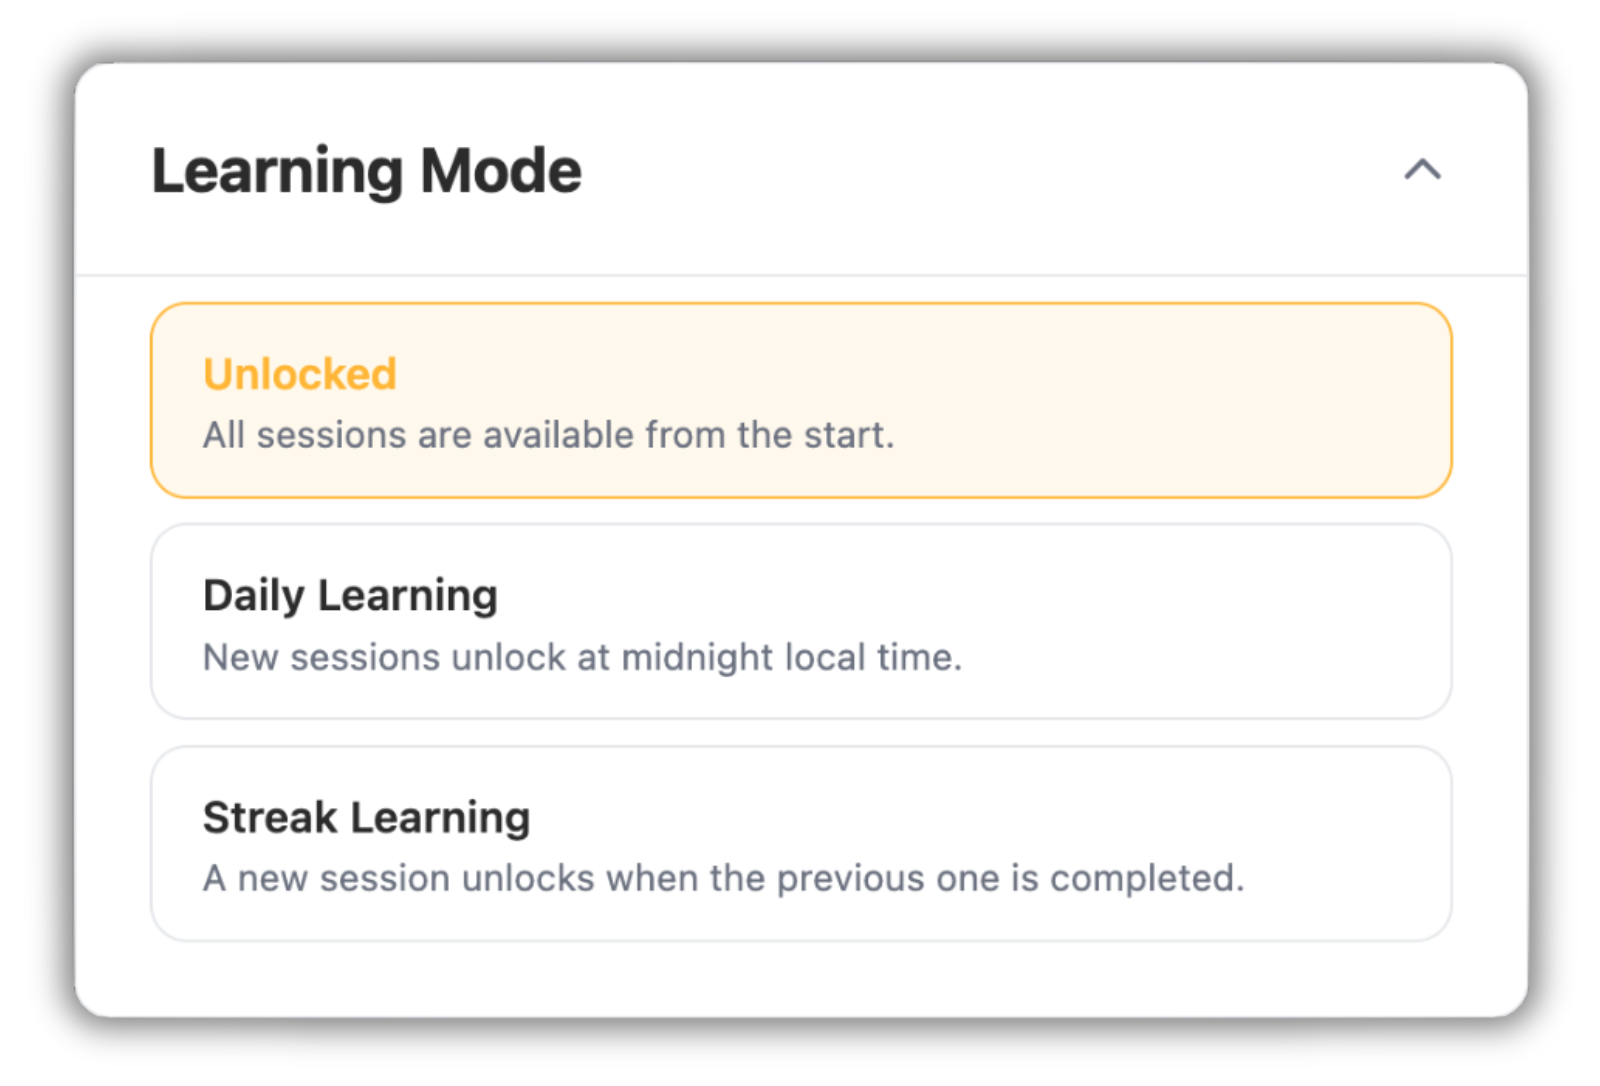Switch mode to unlock after completing the previous session
This screenshot has width=1600, height=1086.
tap(801, 843)
